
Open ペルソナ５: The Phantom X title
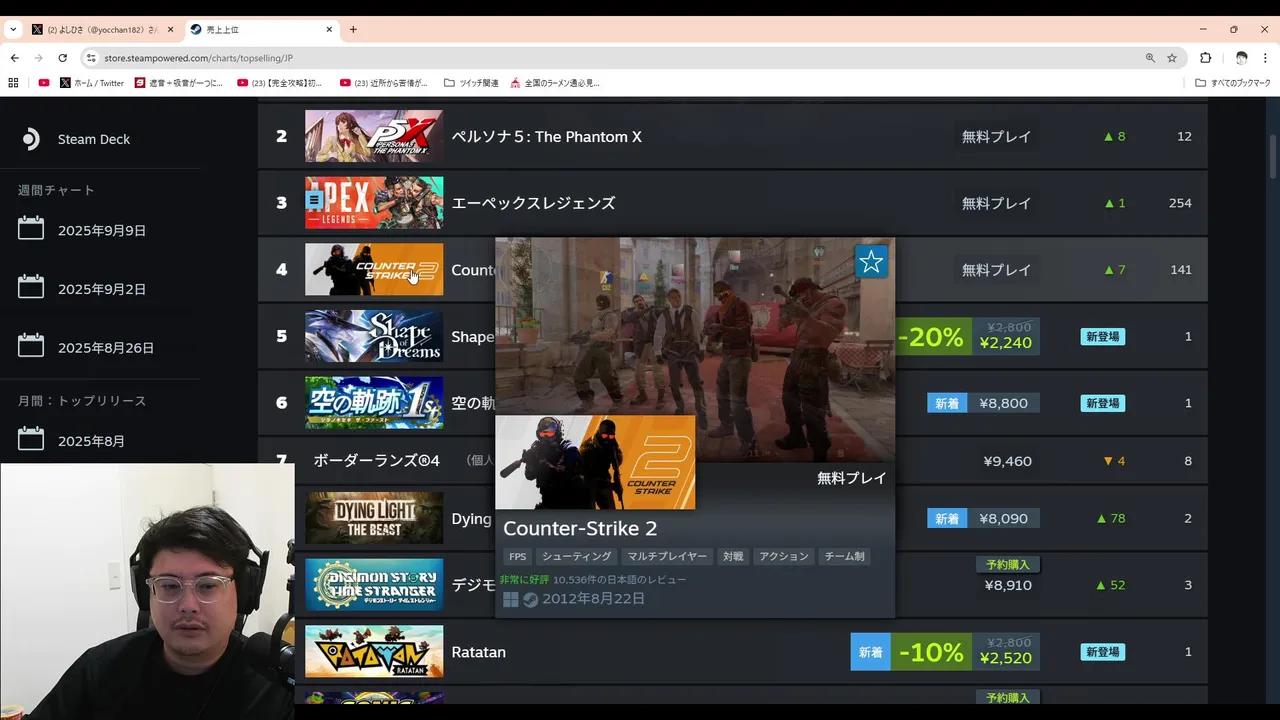pos(546,137)
